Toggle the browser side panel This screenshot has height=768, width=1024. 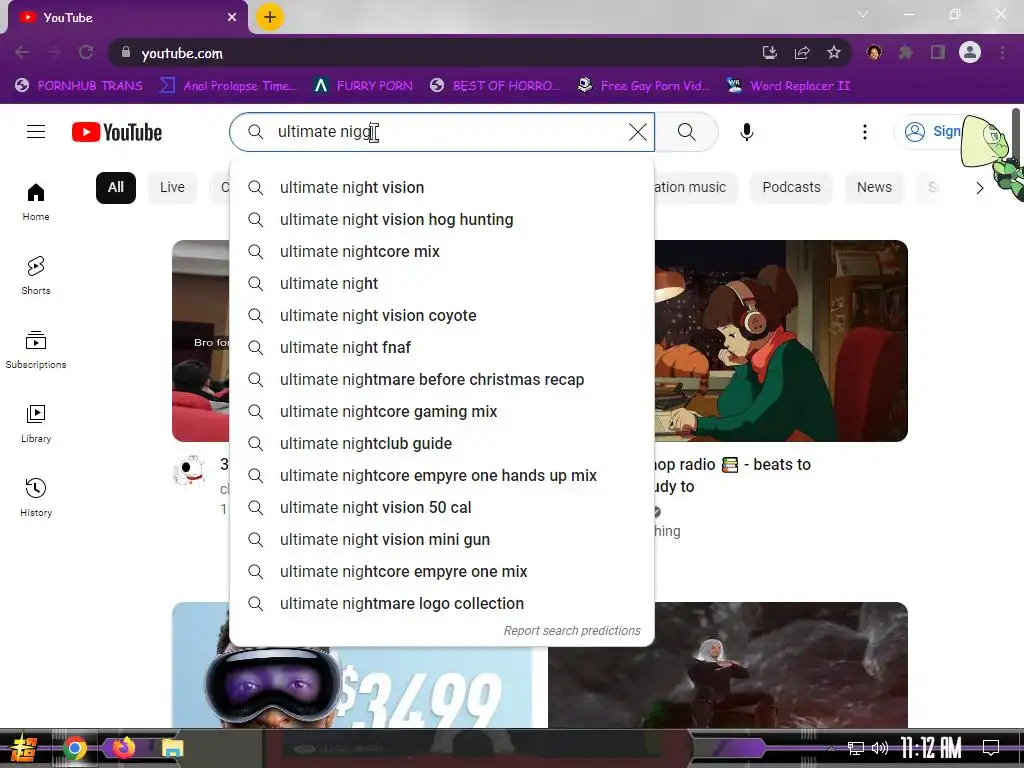938,53
